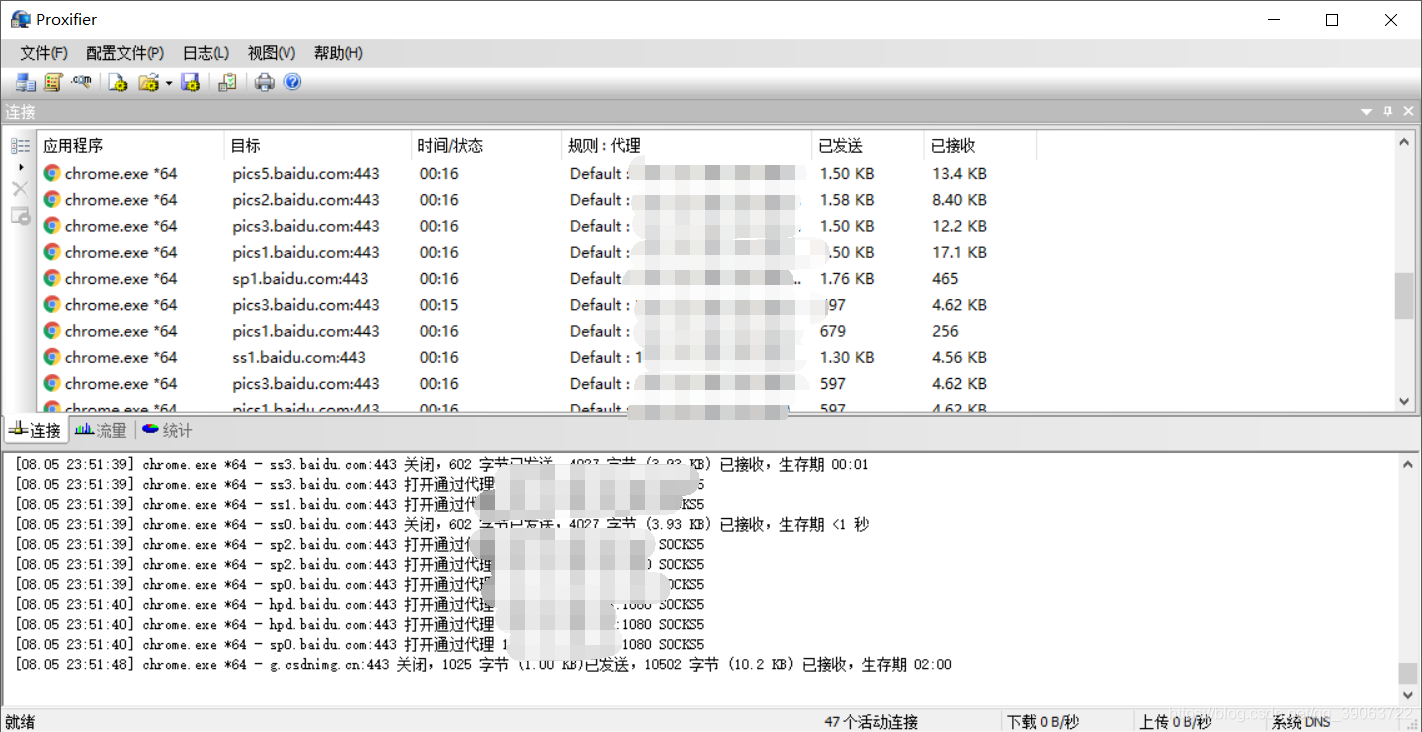1422x732 pixels.
Task: Open the Proxy Servers settings icon
Action: (x=26, y=83)
